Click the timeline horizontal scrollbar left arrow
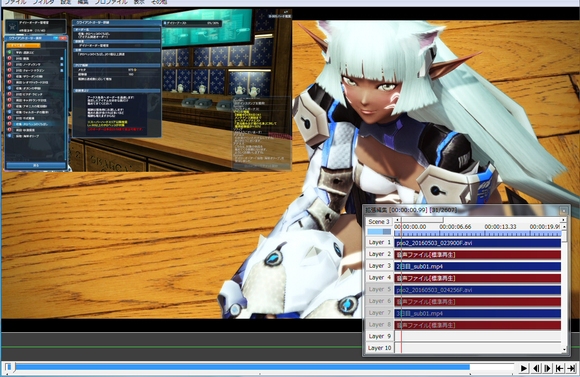580x377 pixels. pos(397,220)
